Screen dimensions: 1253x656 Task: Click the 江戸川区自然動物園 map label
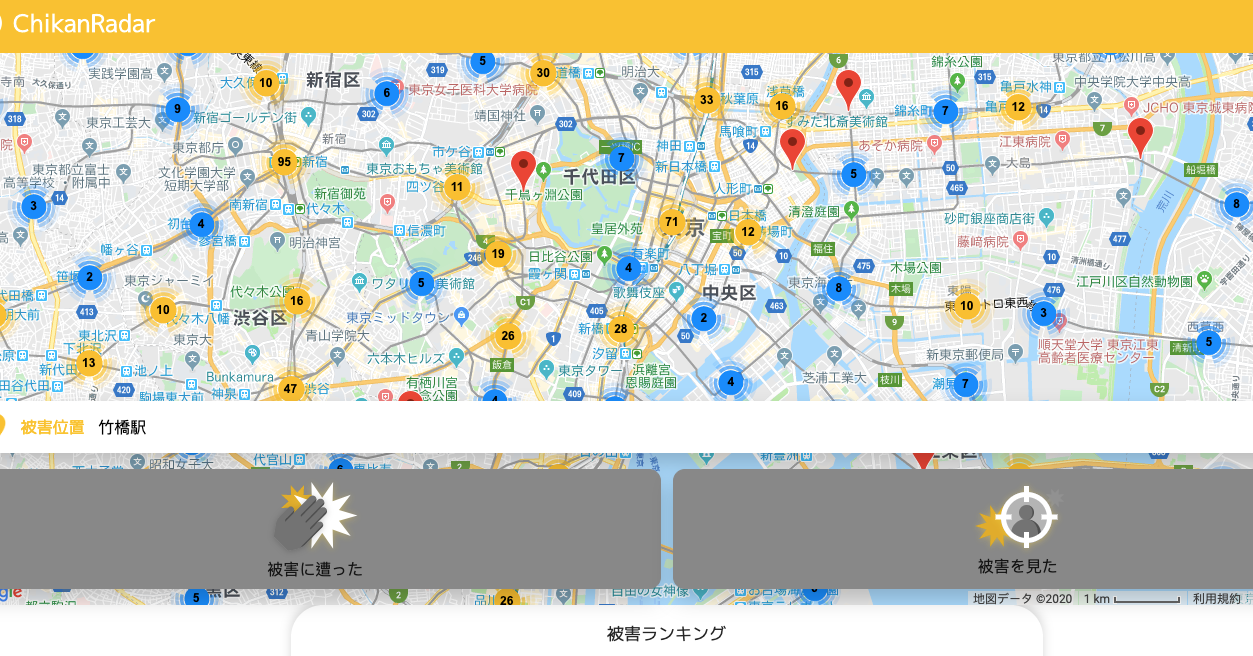click(x=1136, y=281)
